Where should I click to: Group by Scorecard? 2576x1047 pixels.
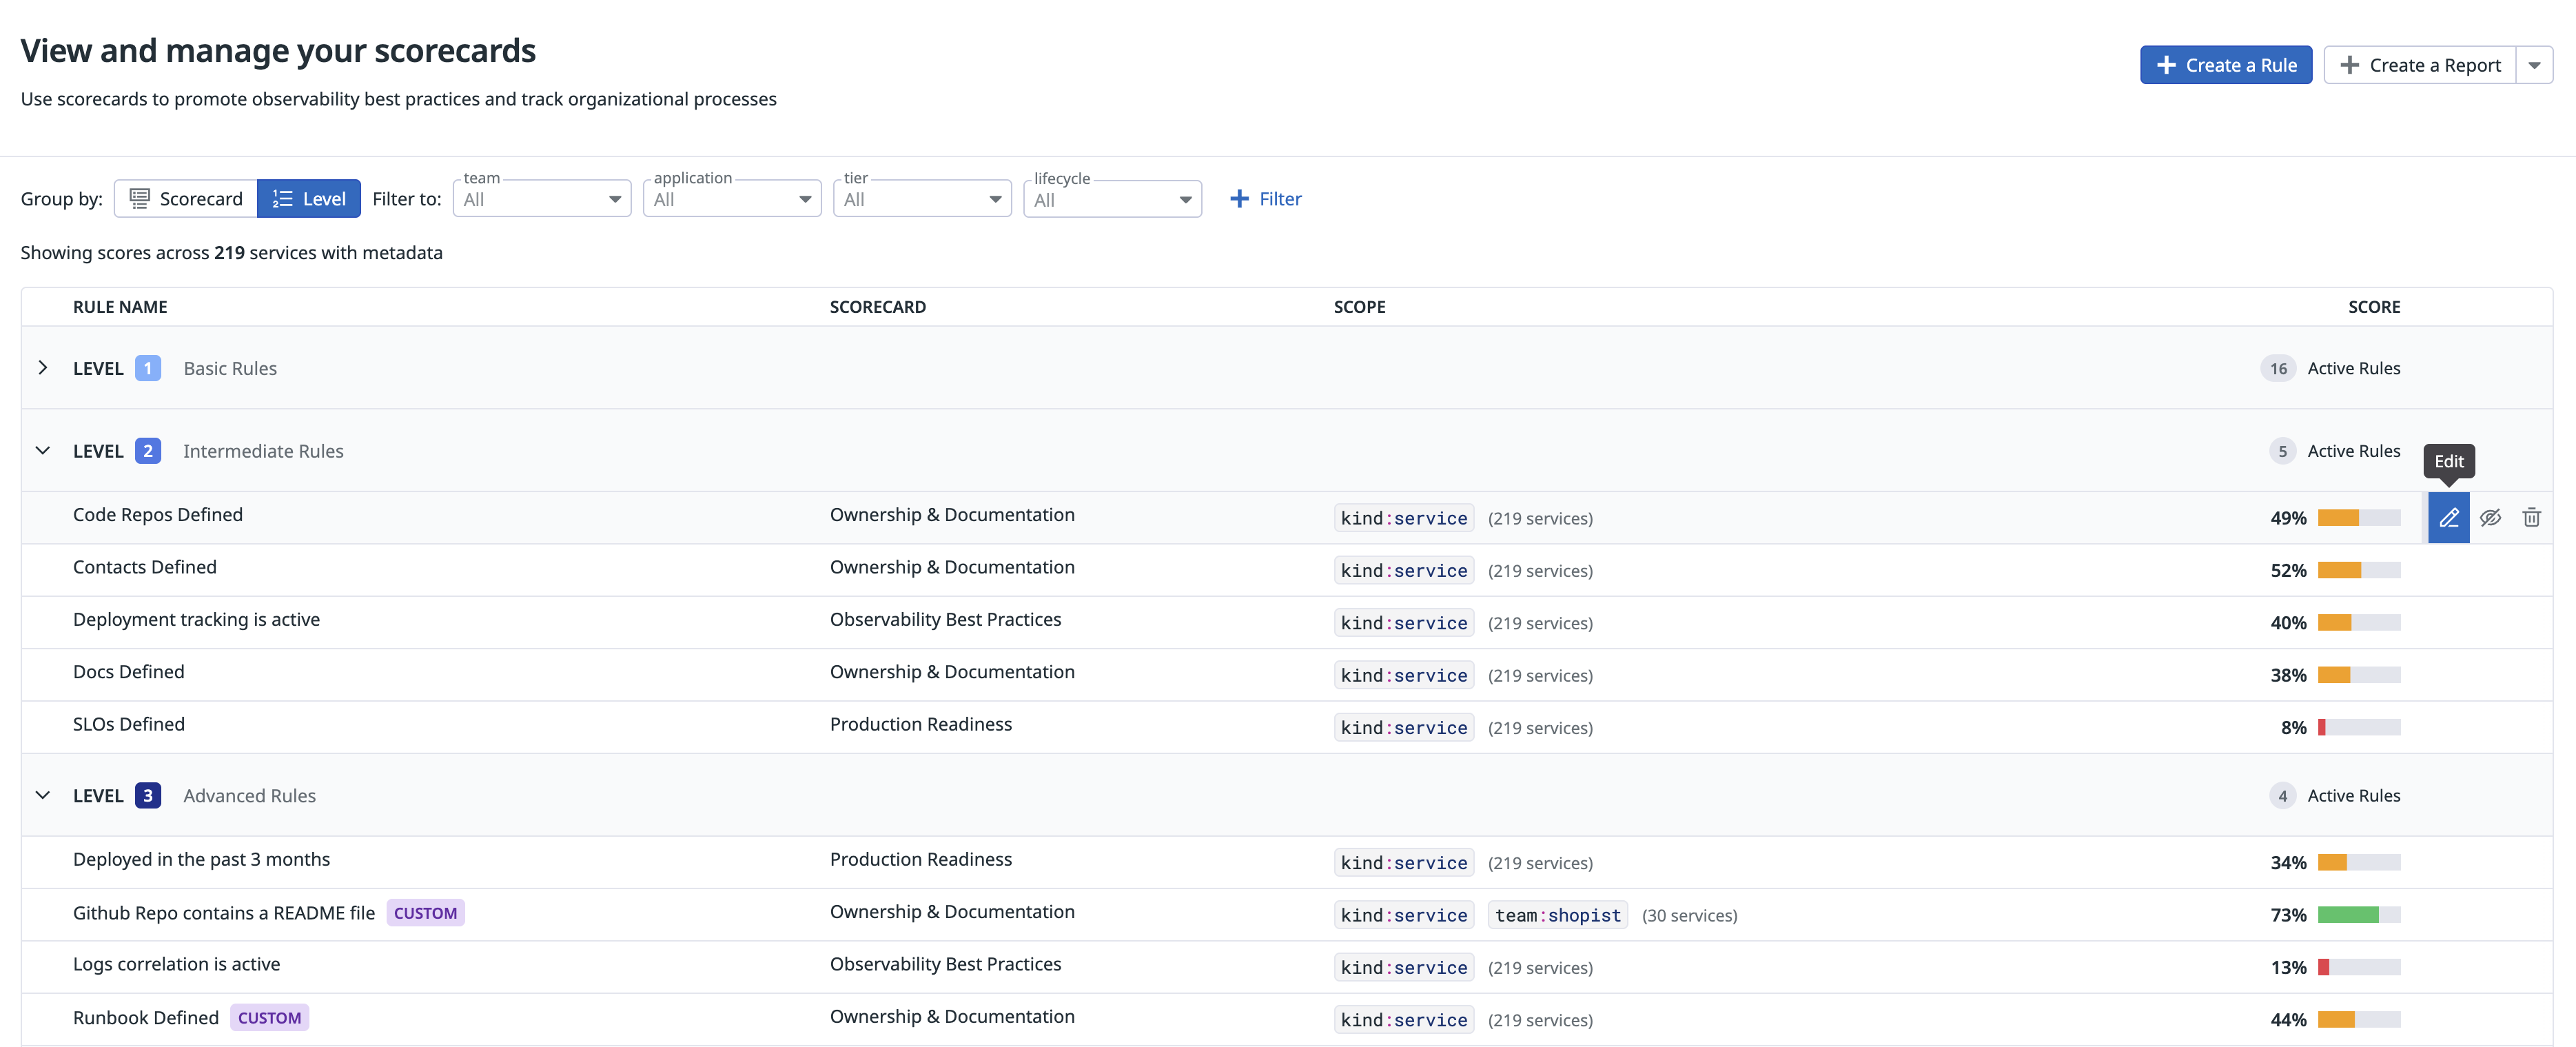pyautogui.click(x=187, y=199)
